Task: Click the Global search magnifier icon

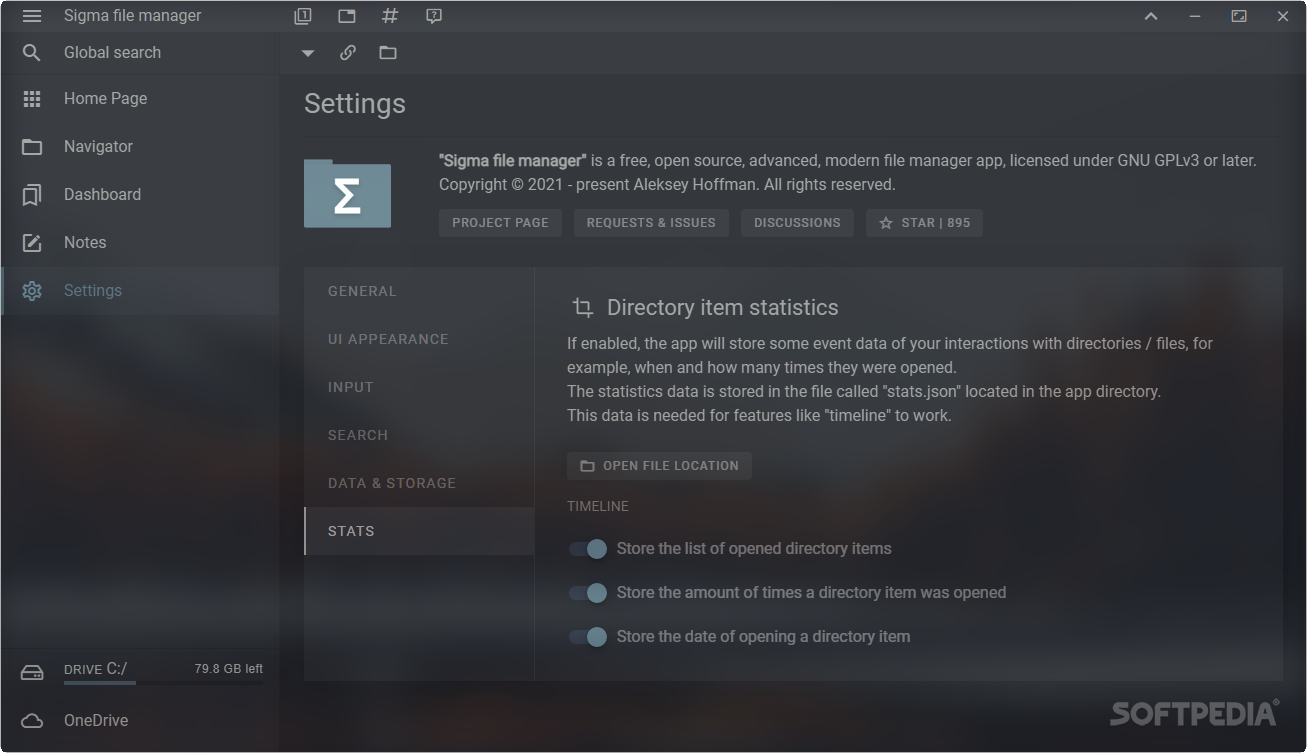Action: tap(32, 53)
